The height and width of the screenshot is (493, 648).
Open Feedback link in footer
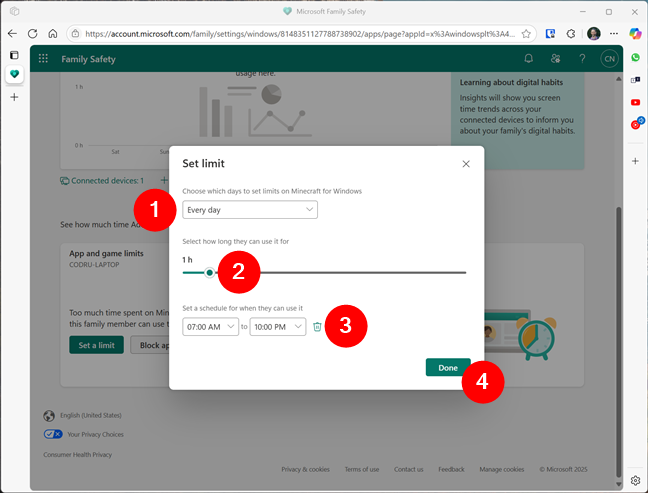451,469
